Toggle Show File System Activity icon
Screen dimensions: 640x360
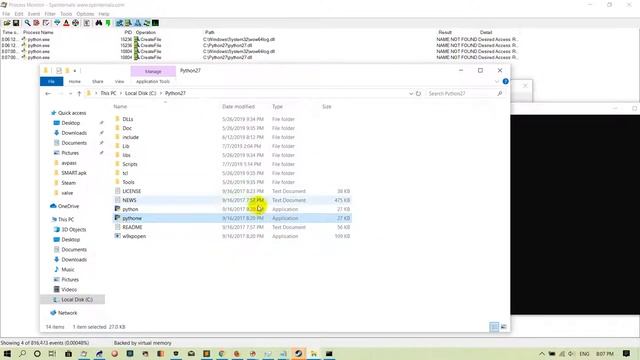click(x=128, y=23)
